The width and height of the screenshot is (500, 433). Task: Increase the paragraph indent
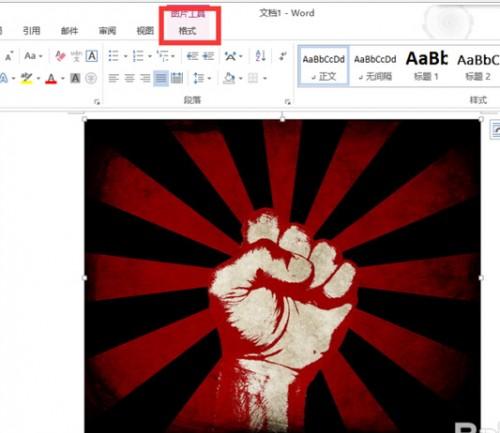click(208, 56)
